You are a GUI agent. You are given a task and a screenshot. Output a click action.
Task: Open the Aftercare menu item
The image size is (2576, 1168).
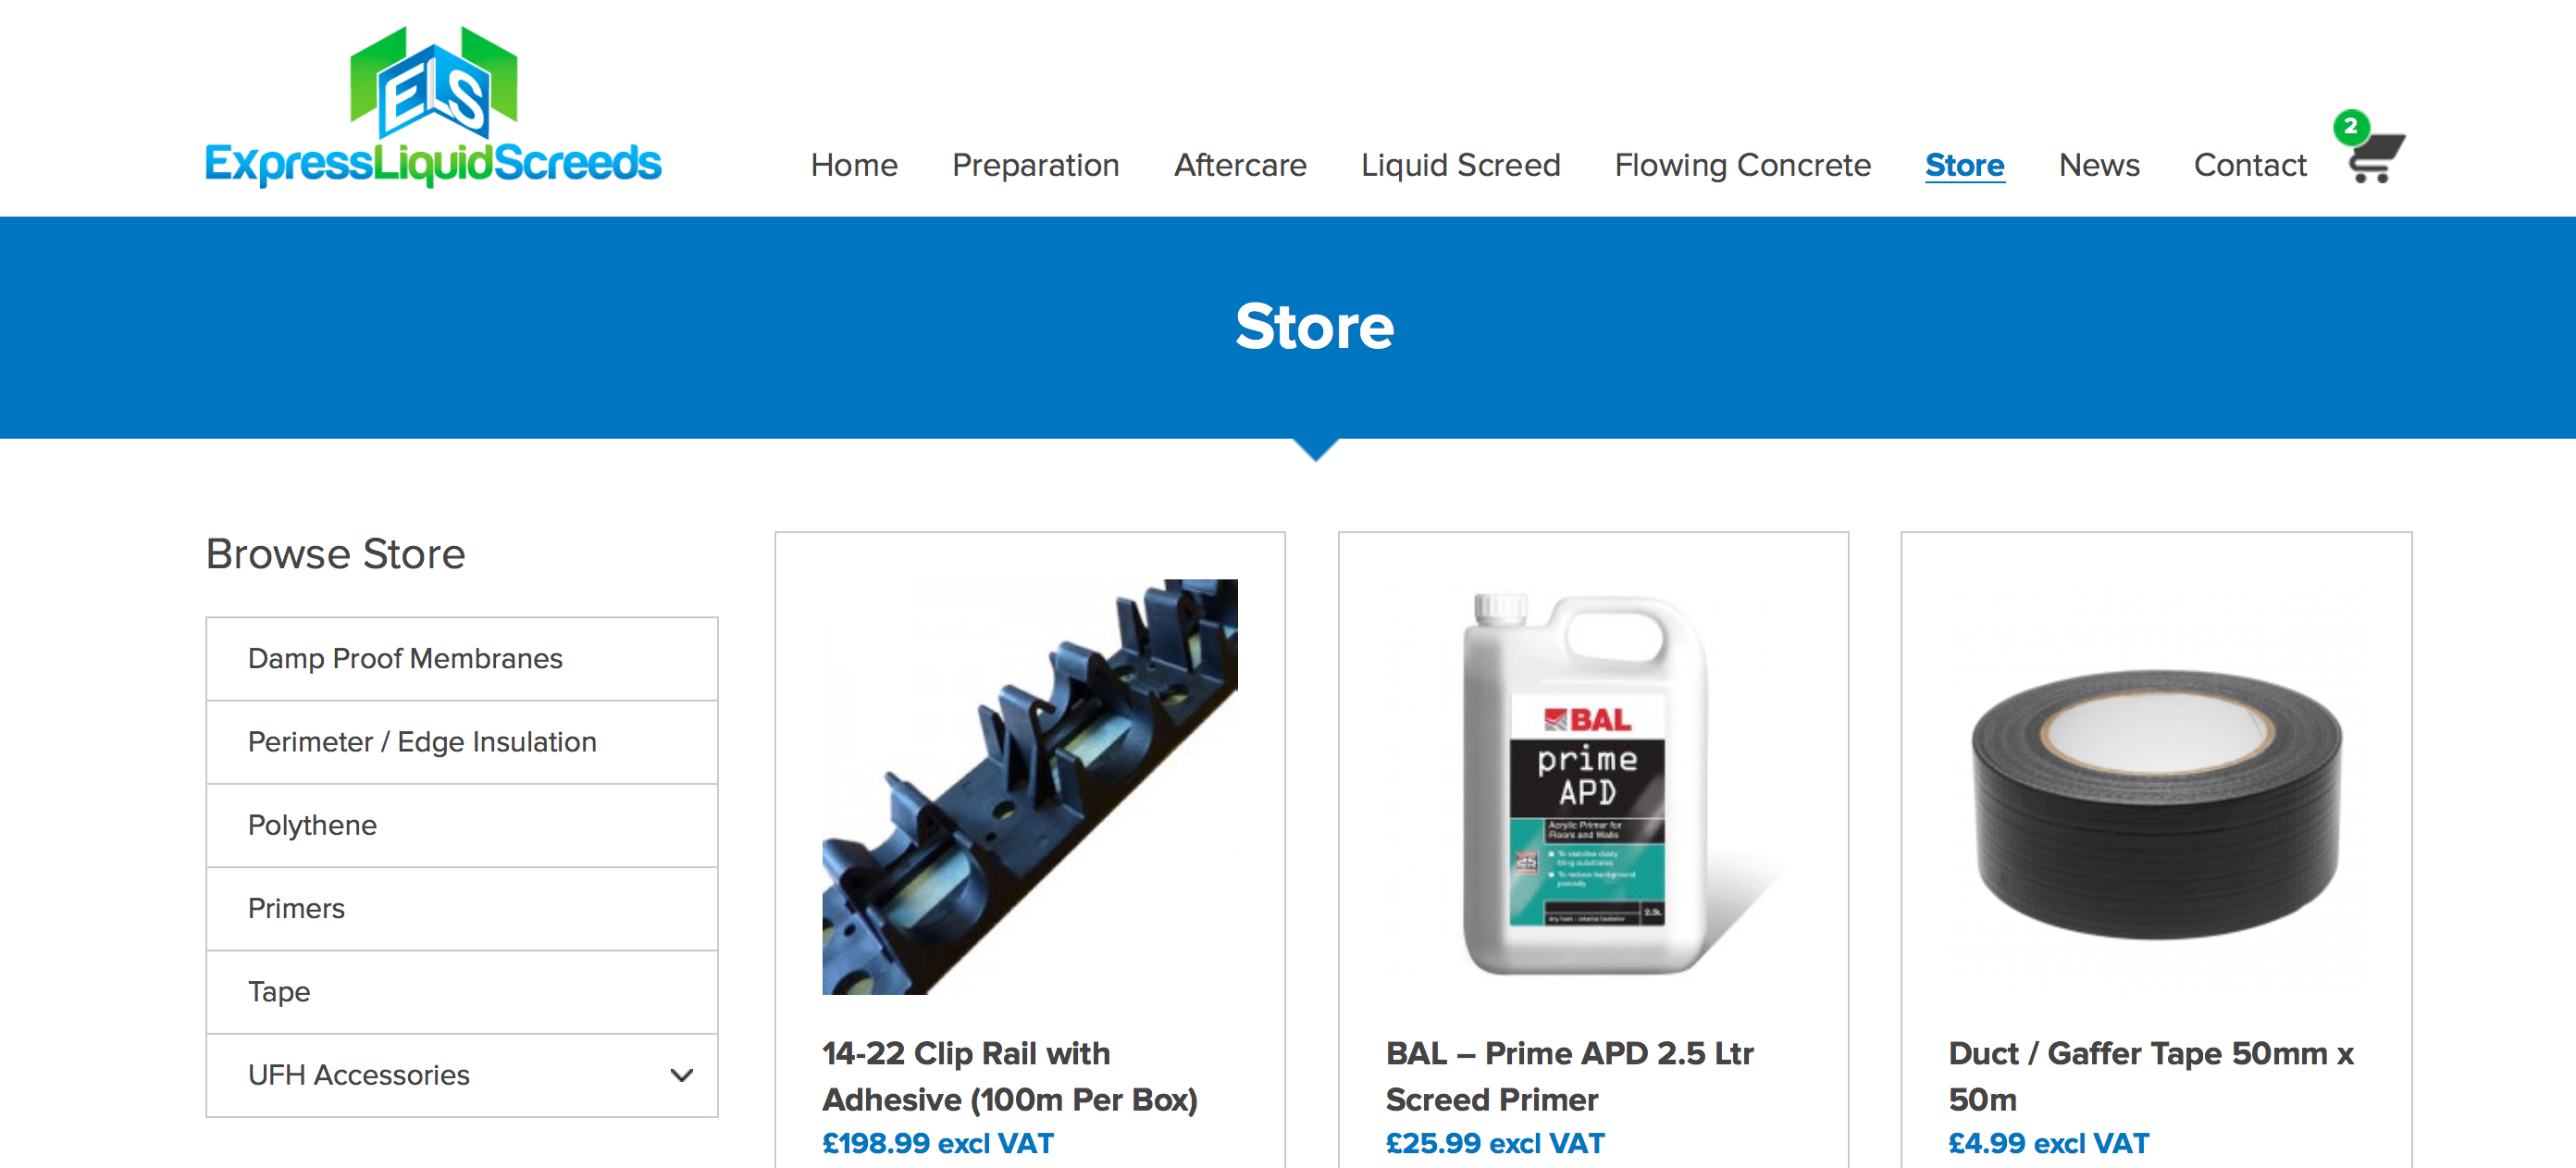(1240, 165)
